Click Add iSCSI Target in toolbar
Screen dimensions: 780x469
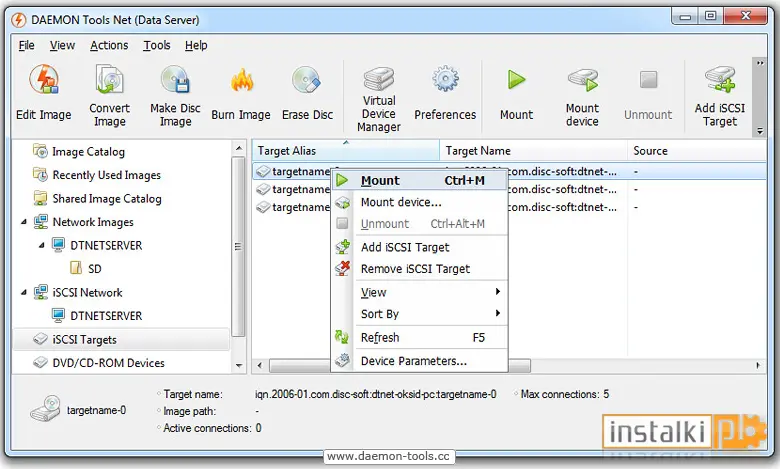719,95
